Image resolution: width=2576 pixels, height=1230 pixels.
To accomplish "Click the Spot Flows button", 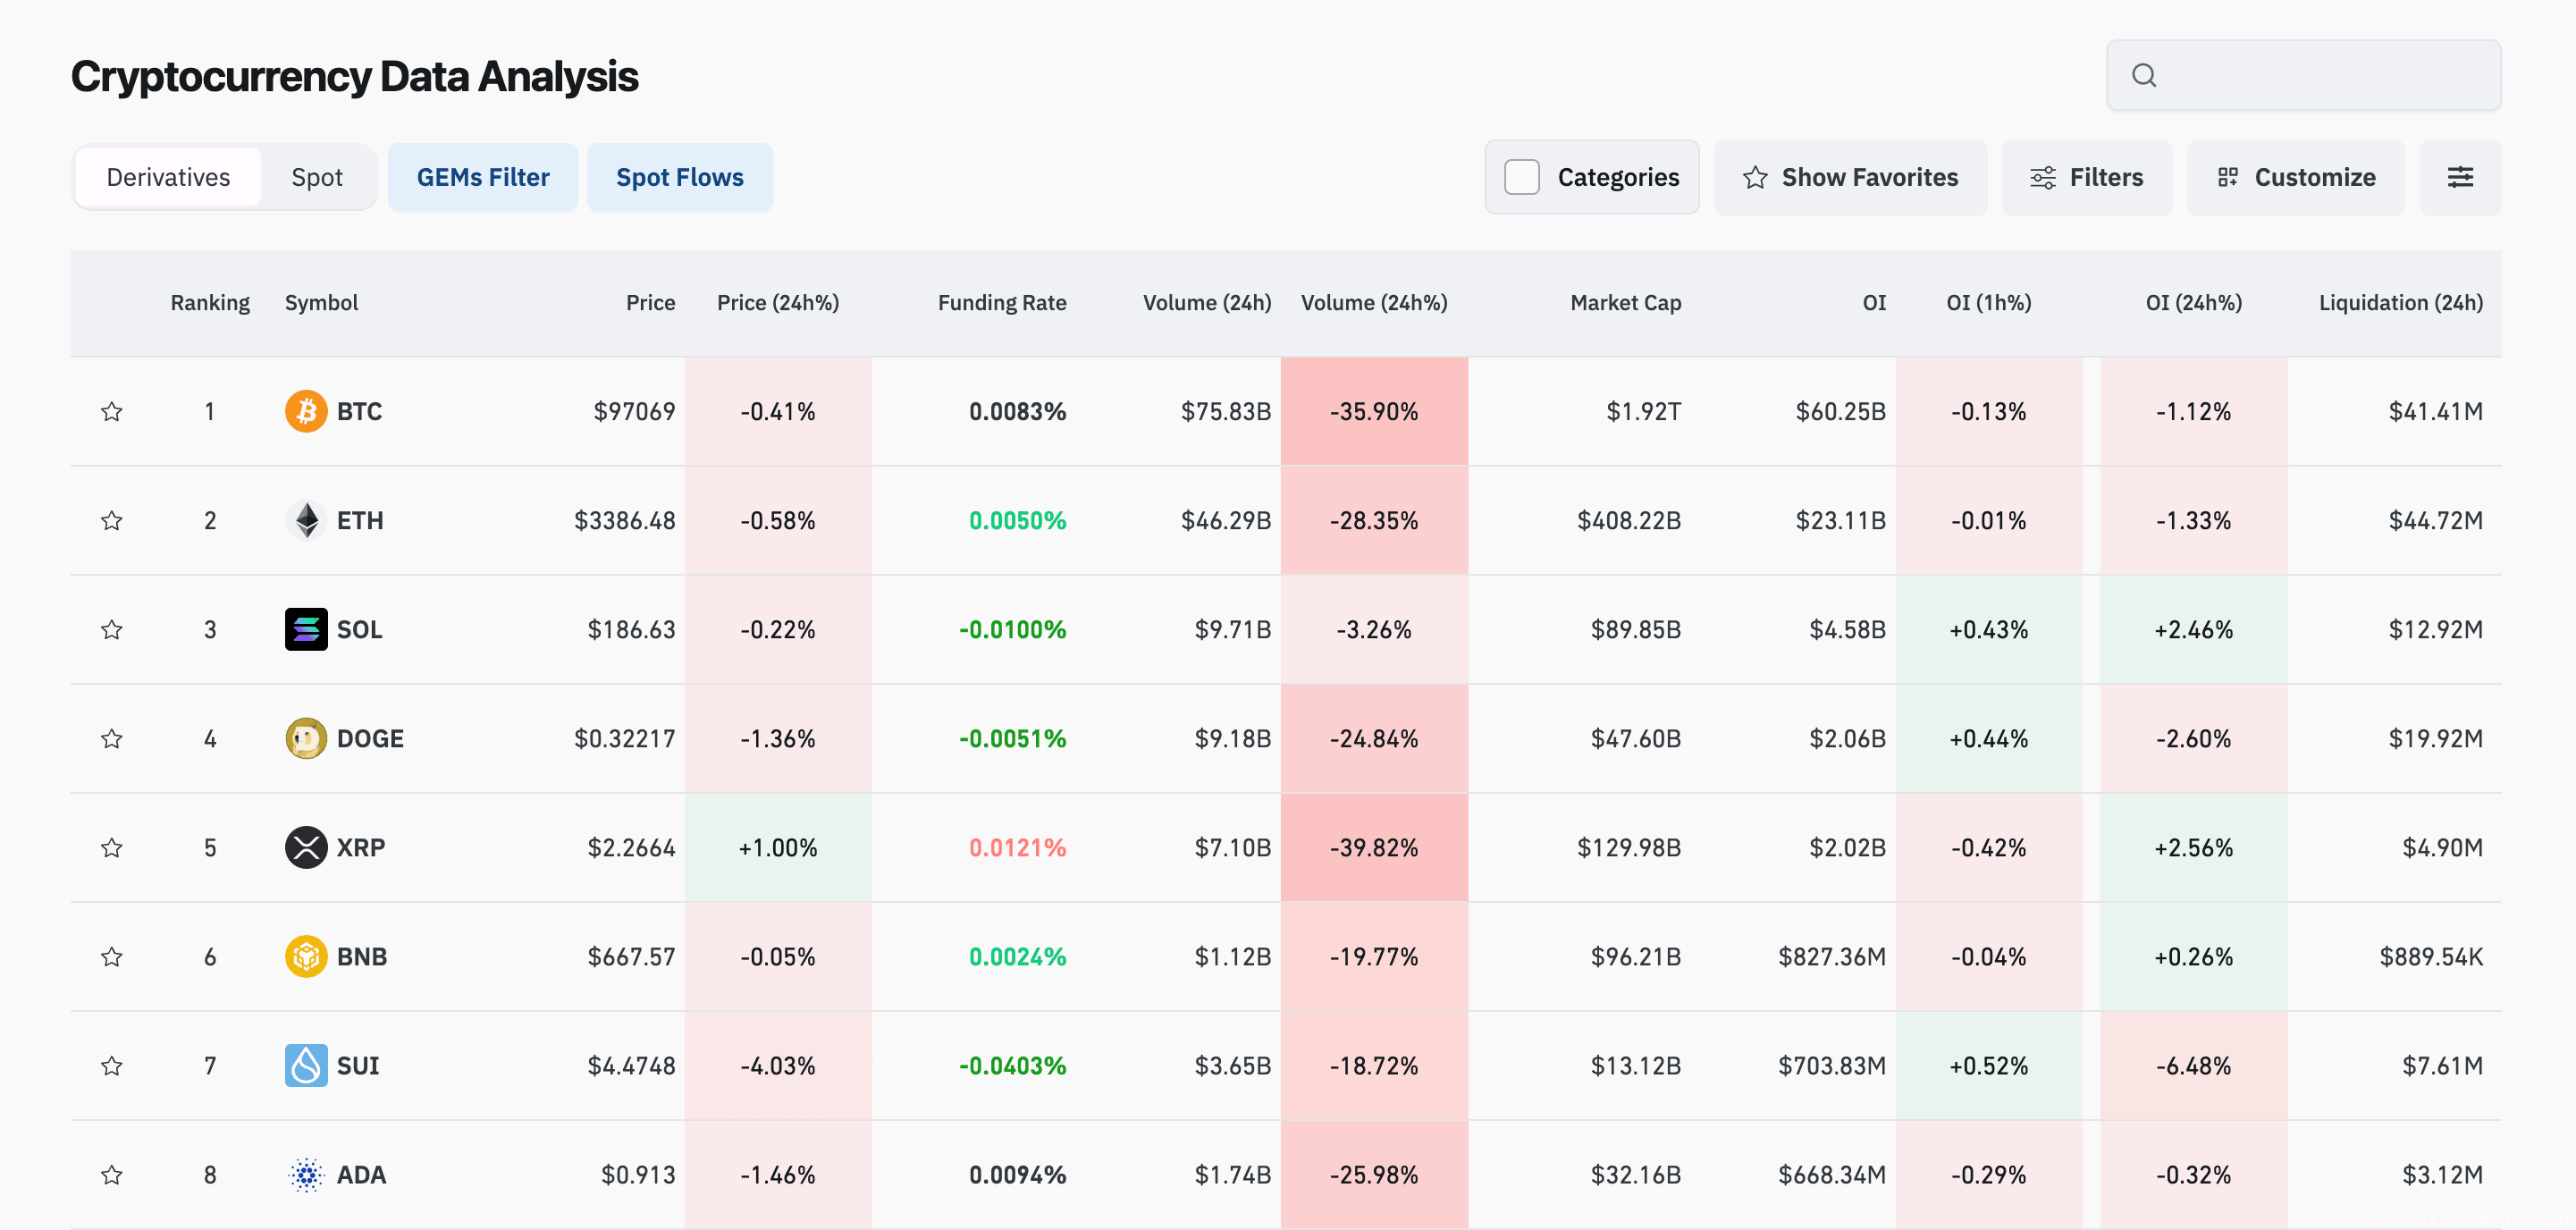I will pyautogui.click(x=679, y=177).
